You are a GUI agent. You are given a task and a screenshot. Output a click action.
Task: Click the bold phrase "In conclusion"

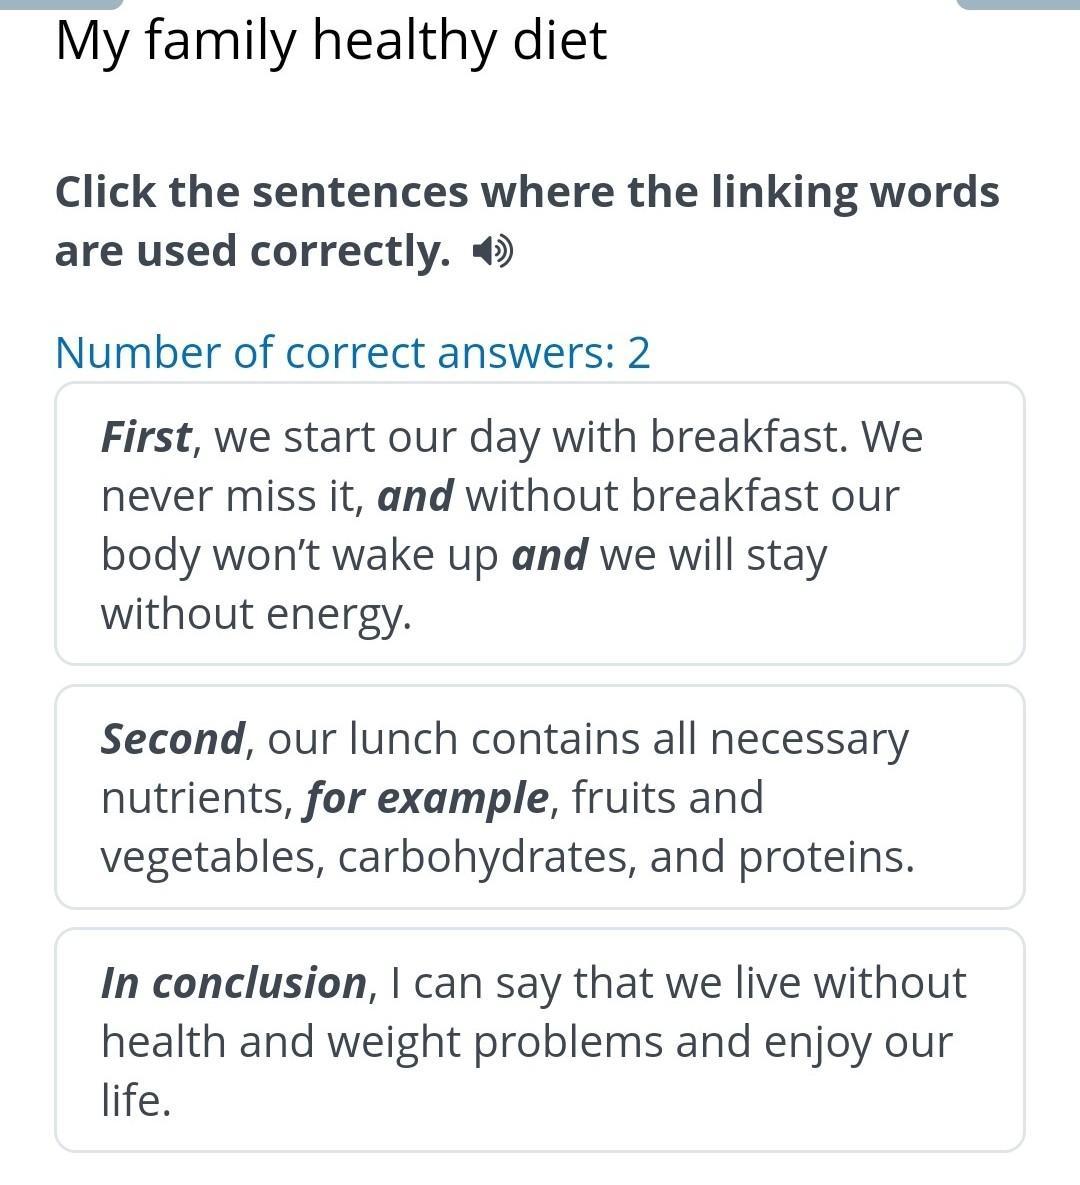[234, 983]
